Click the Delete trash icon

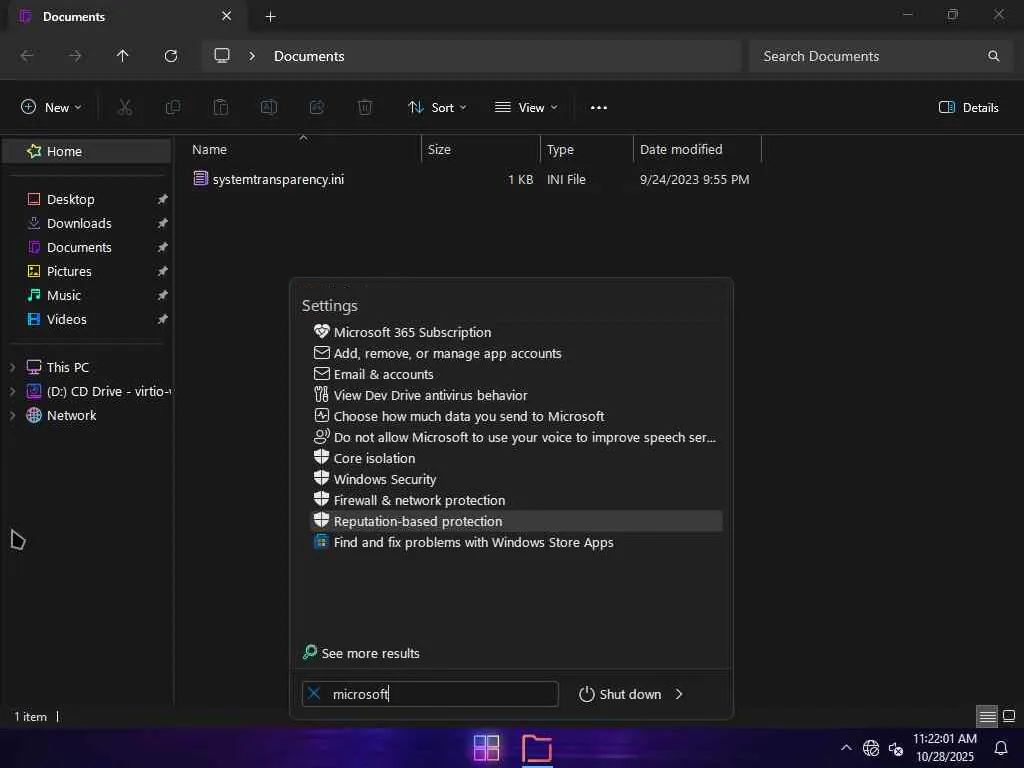pos(365,108)
